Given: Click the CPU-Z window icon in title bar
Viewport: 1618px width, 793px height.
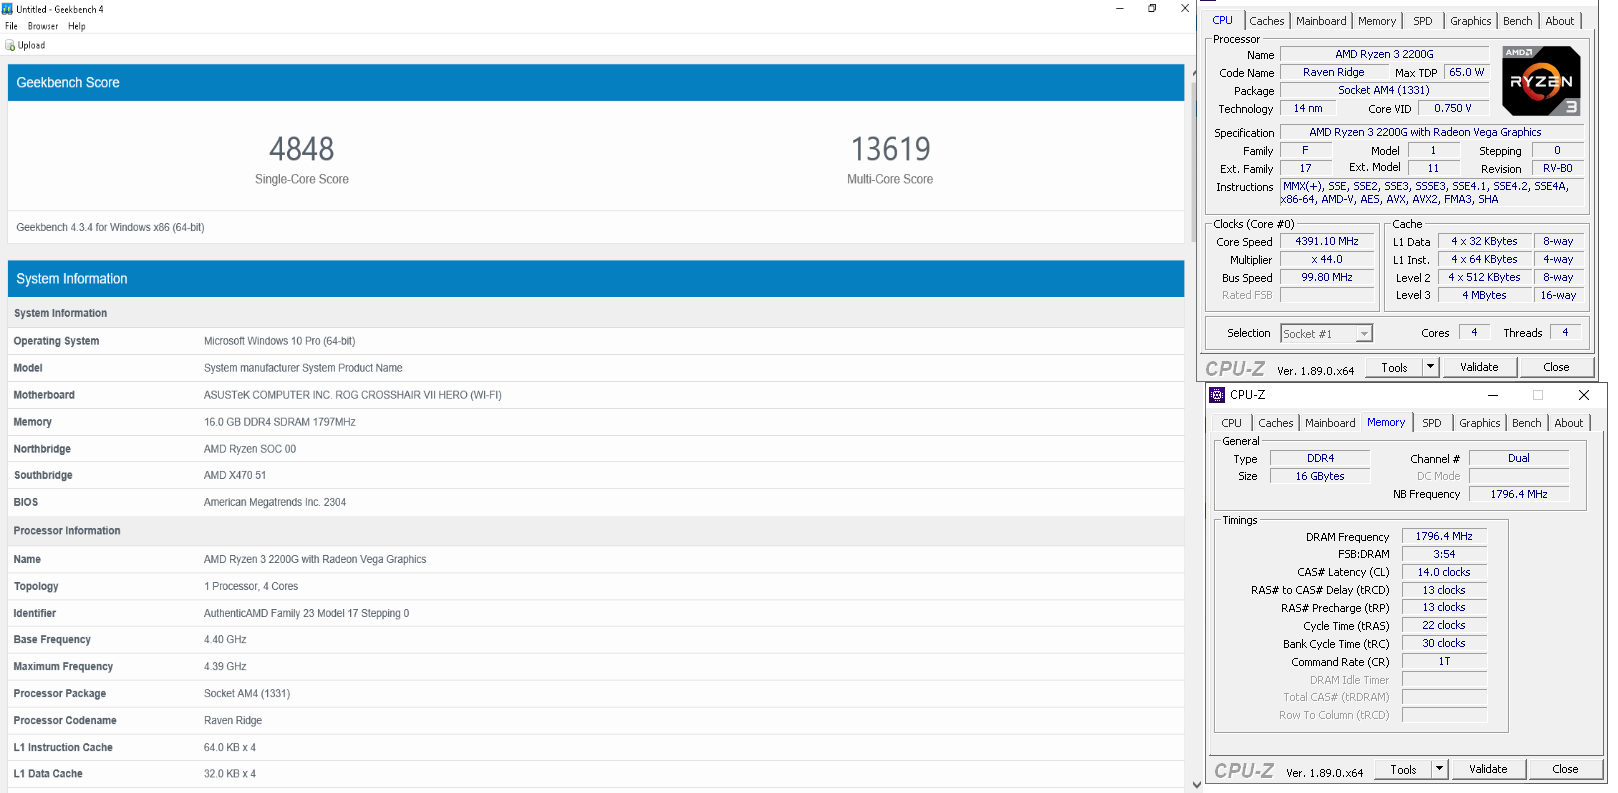Looking at the screenshot, I should click(x=1217, y=395).
